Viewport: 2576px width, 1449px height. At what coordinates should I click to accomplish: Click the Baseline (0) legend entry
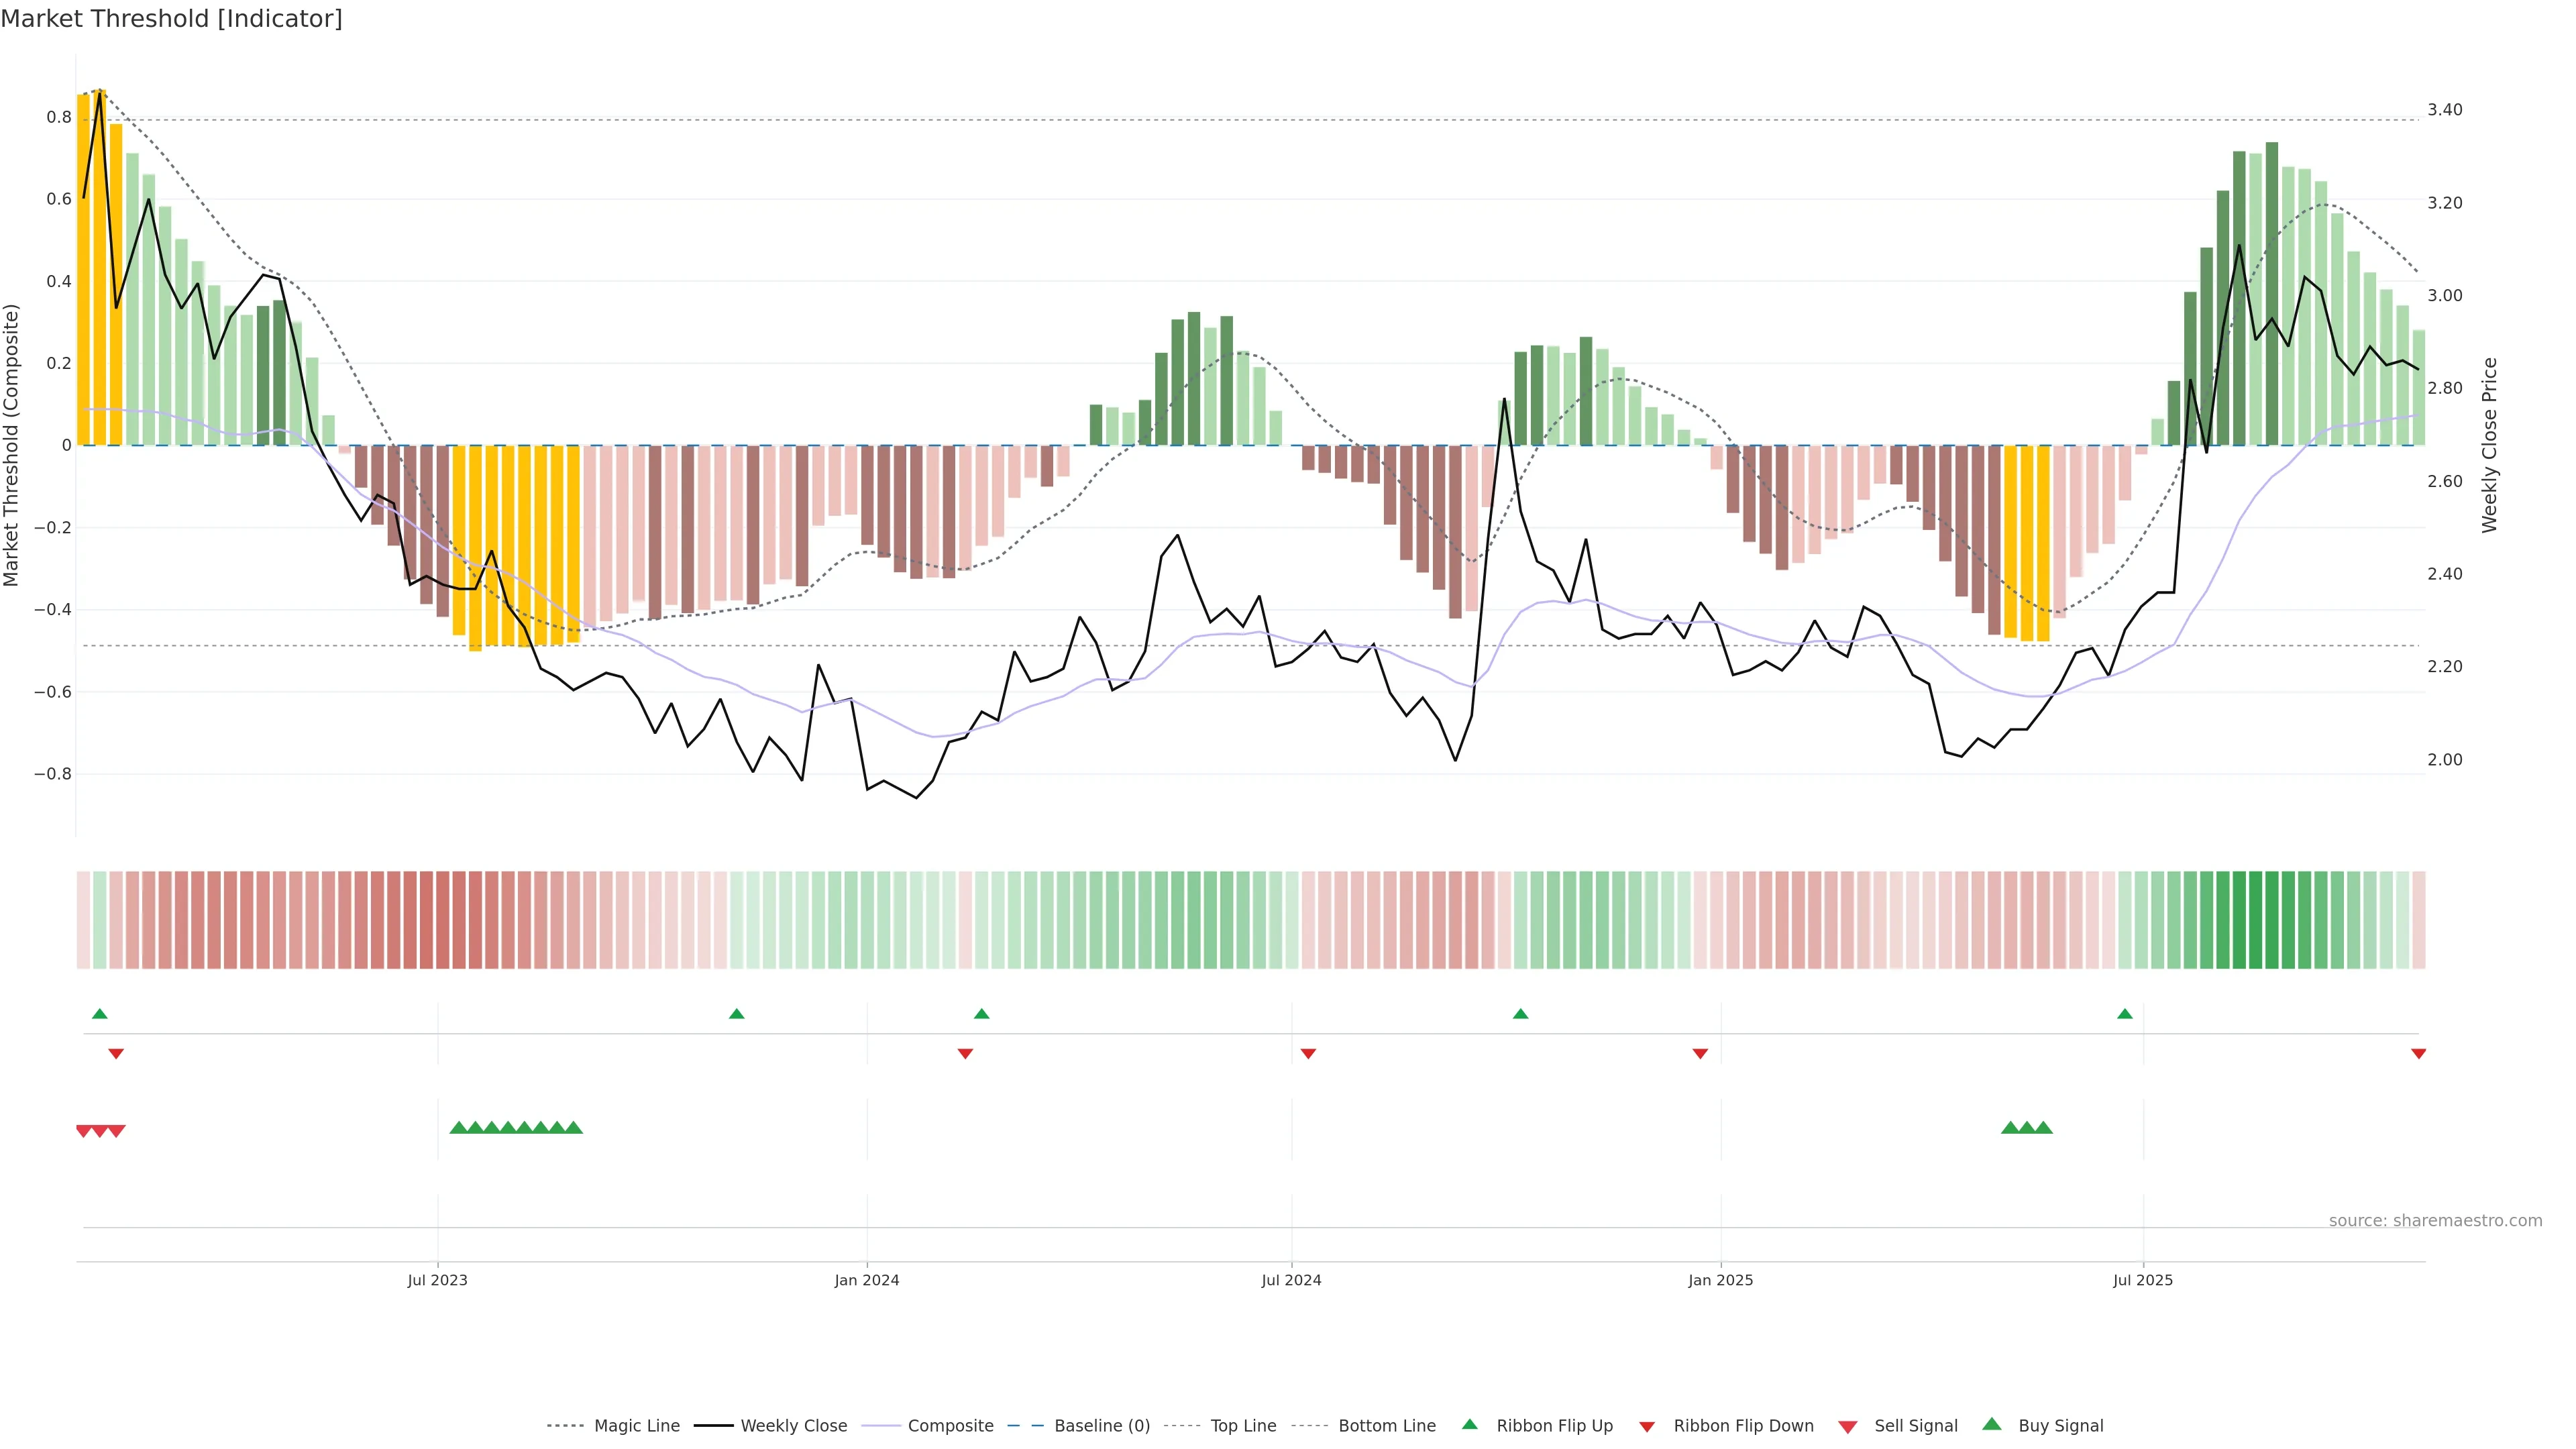pos(1101,1425)
